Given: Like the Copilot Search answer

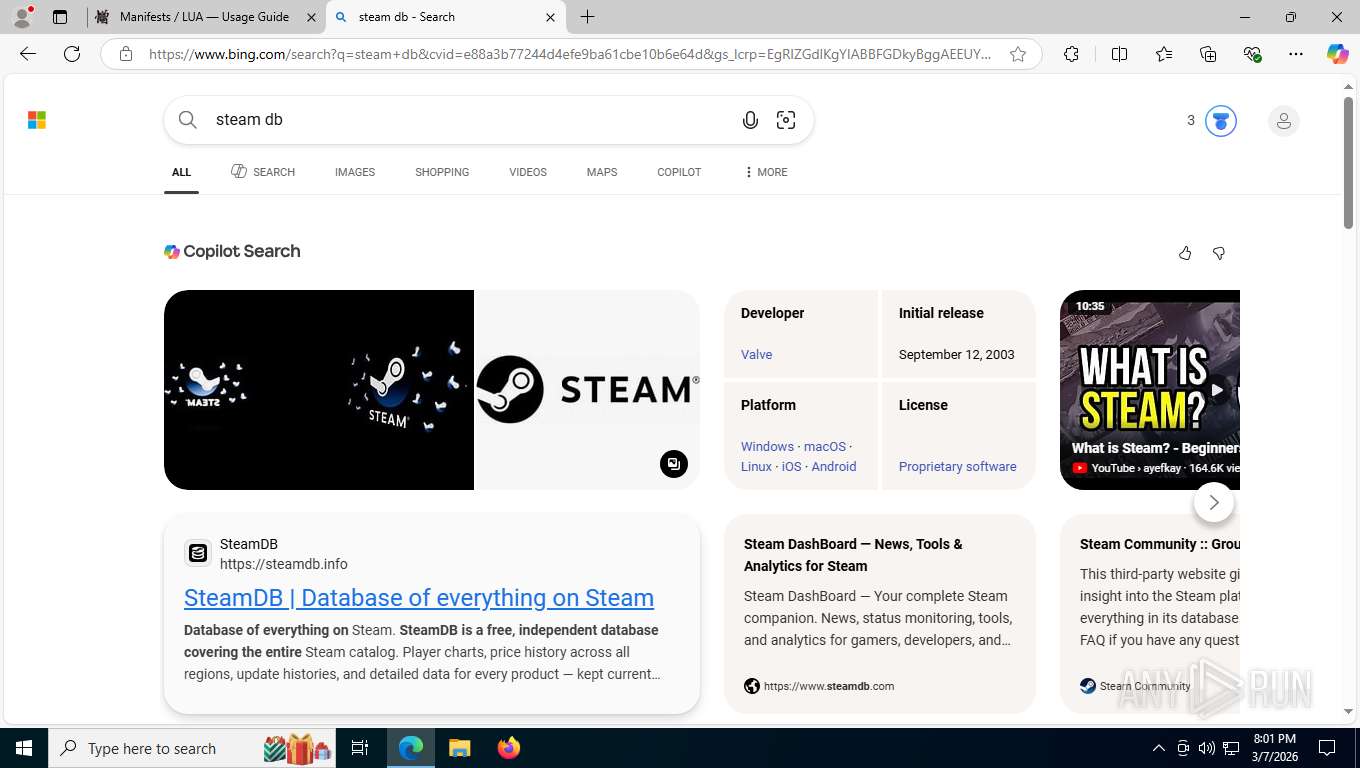Looking at the screenshot, I should pyautogui.click(x=1185, y=253).
